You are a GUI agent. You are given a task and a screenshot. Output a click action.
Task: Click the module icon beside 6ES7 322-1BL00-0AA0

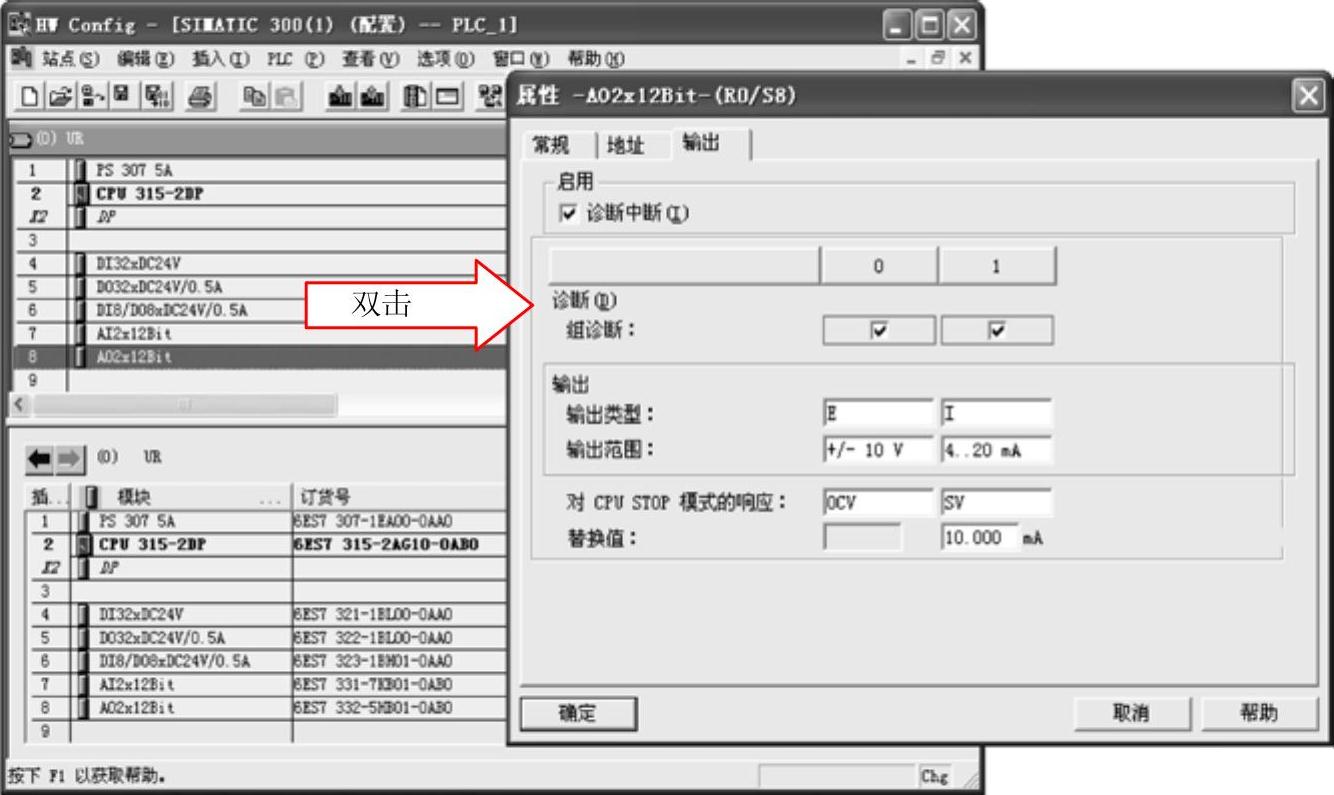[x=83, y=637]
